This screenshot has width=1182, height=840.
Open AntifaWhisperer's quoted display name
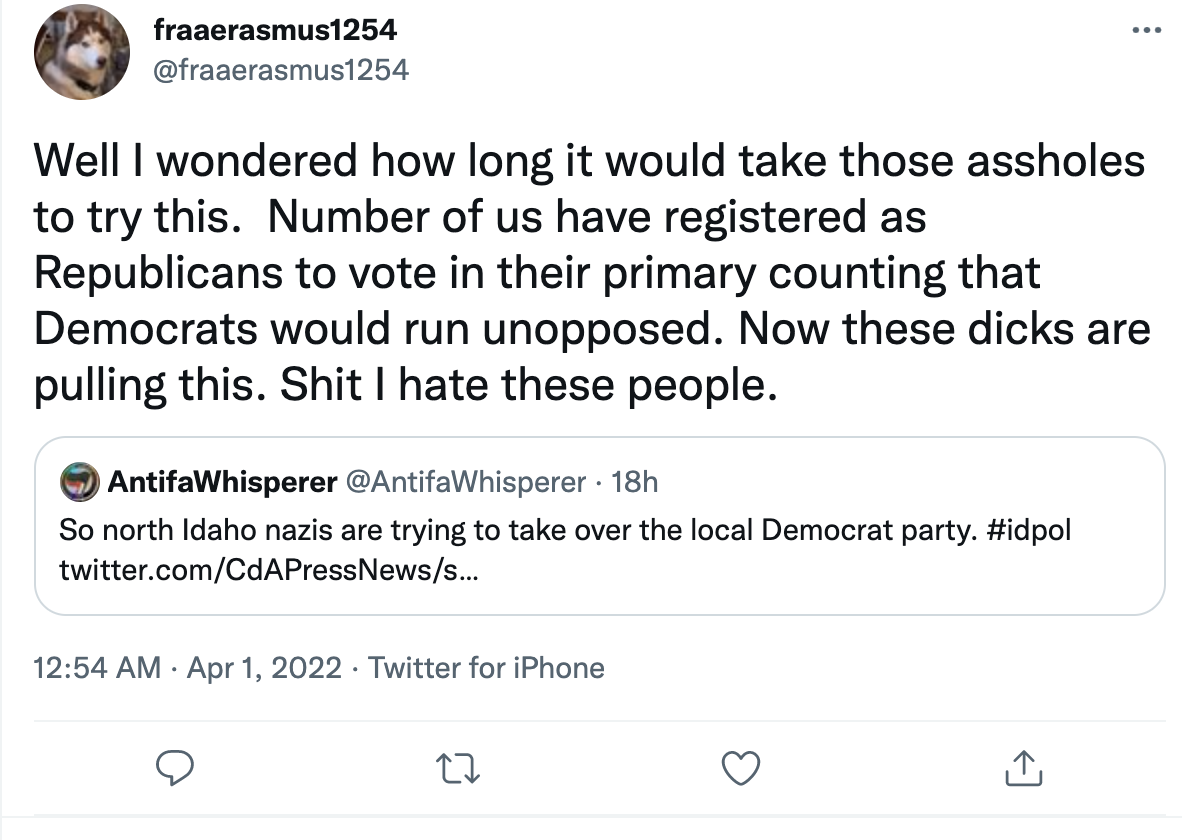[221, 483]
